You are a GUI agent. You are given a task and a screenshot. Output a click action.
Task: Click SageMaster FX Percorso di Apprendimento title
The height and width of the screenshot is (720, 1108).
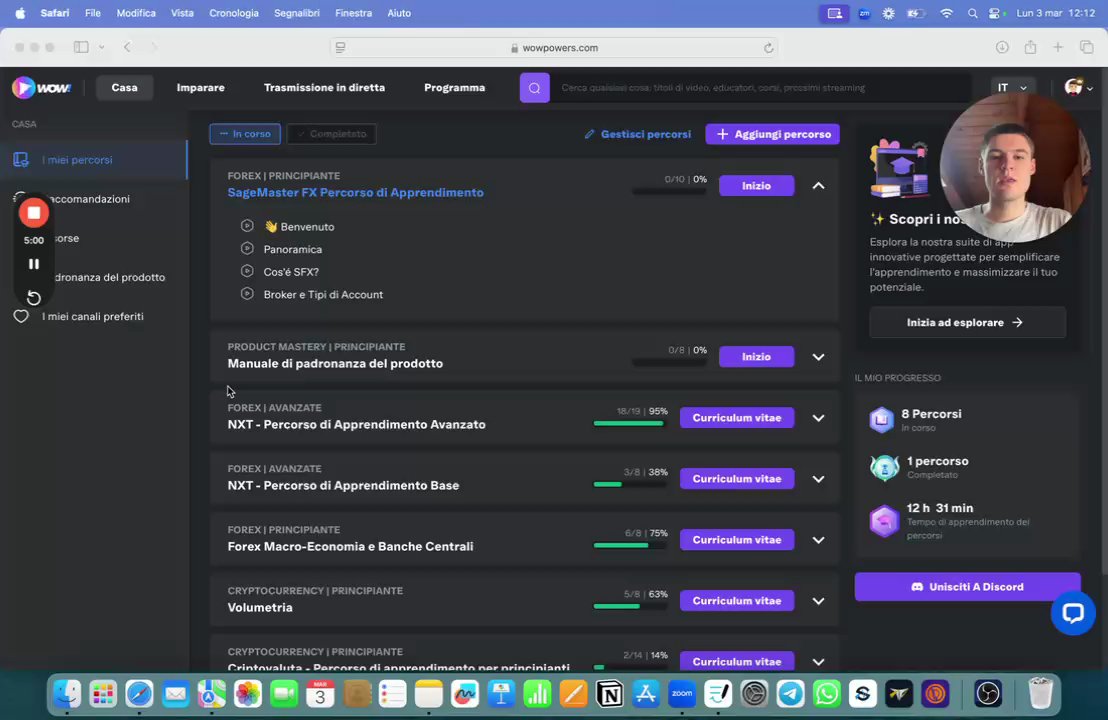[x=355, y=192]
